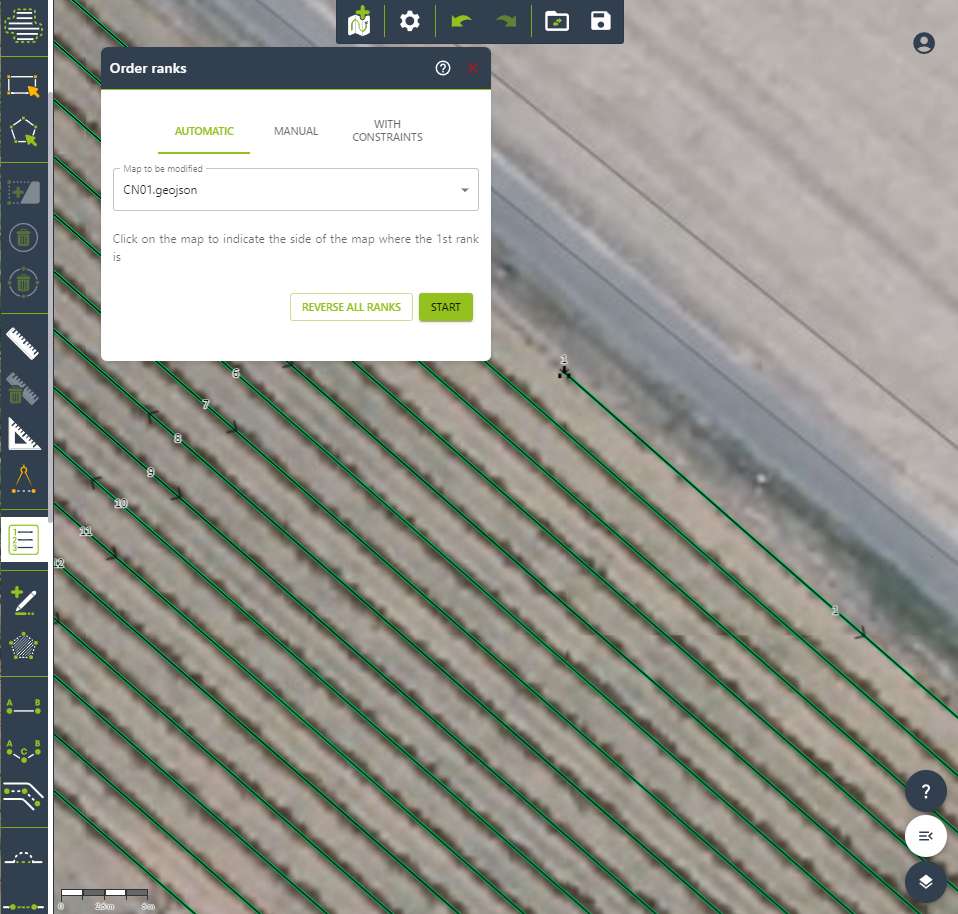
Task: Save the map with floppy disk icon
Action: [600, 21]
